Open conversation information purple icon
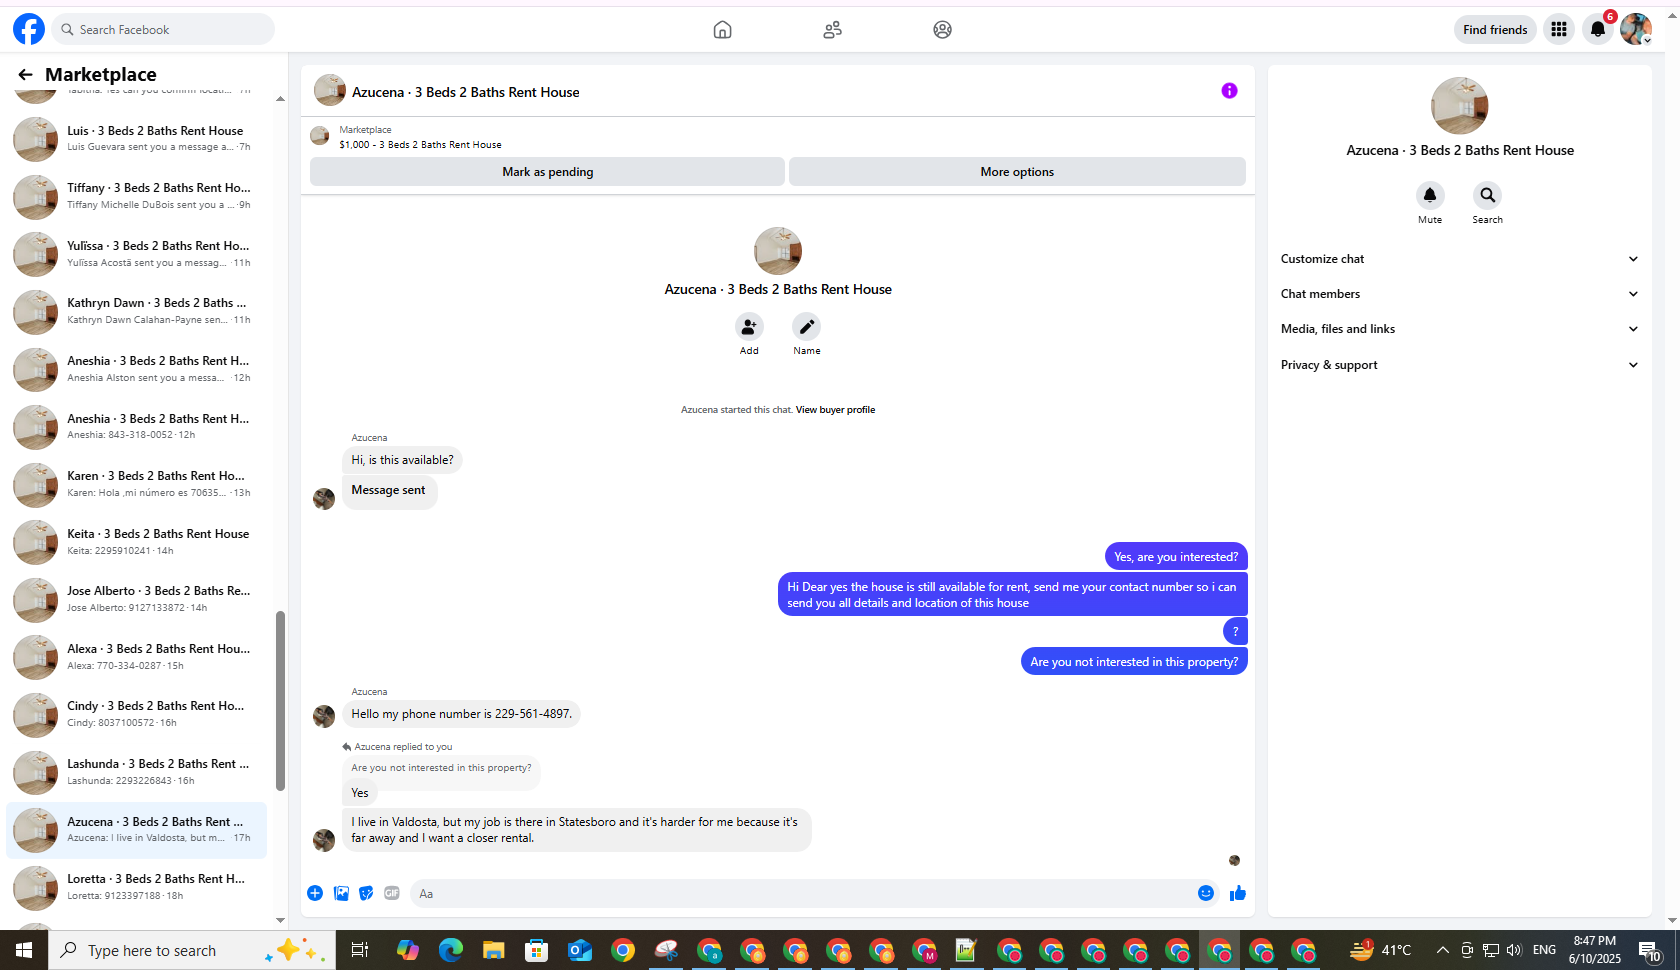 tap(1229, 91)
